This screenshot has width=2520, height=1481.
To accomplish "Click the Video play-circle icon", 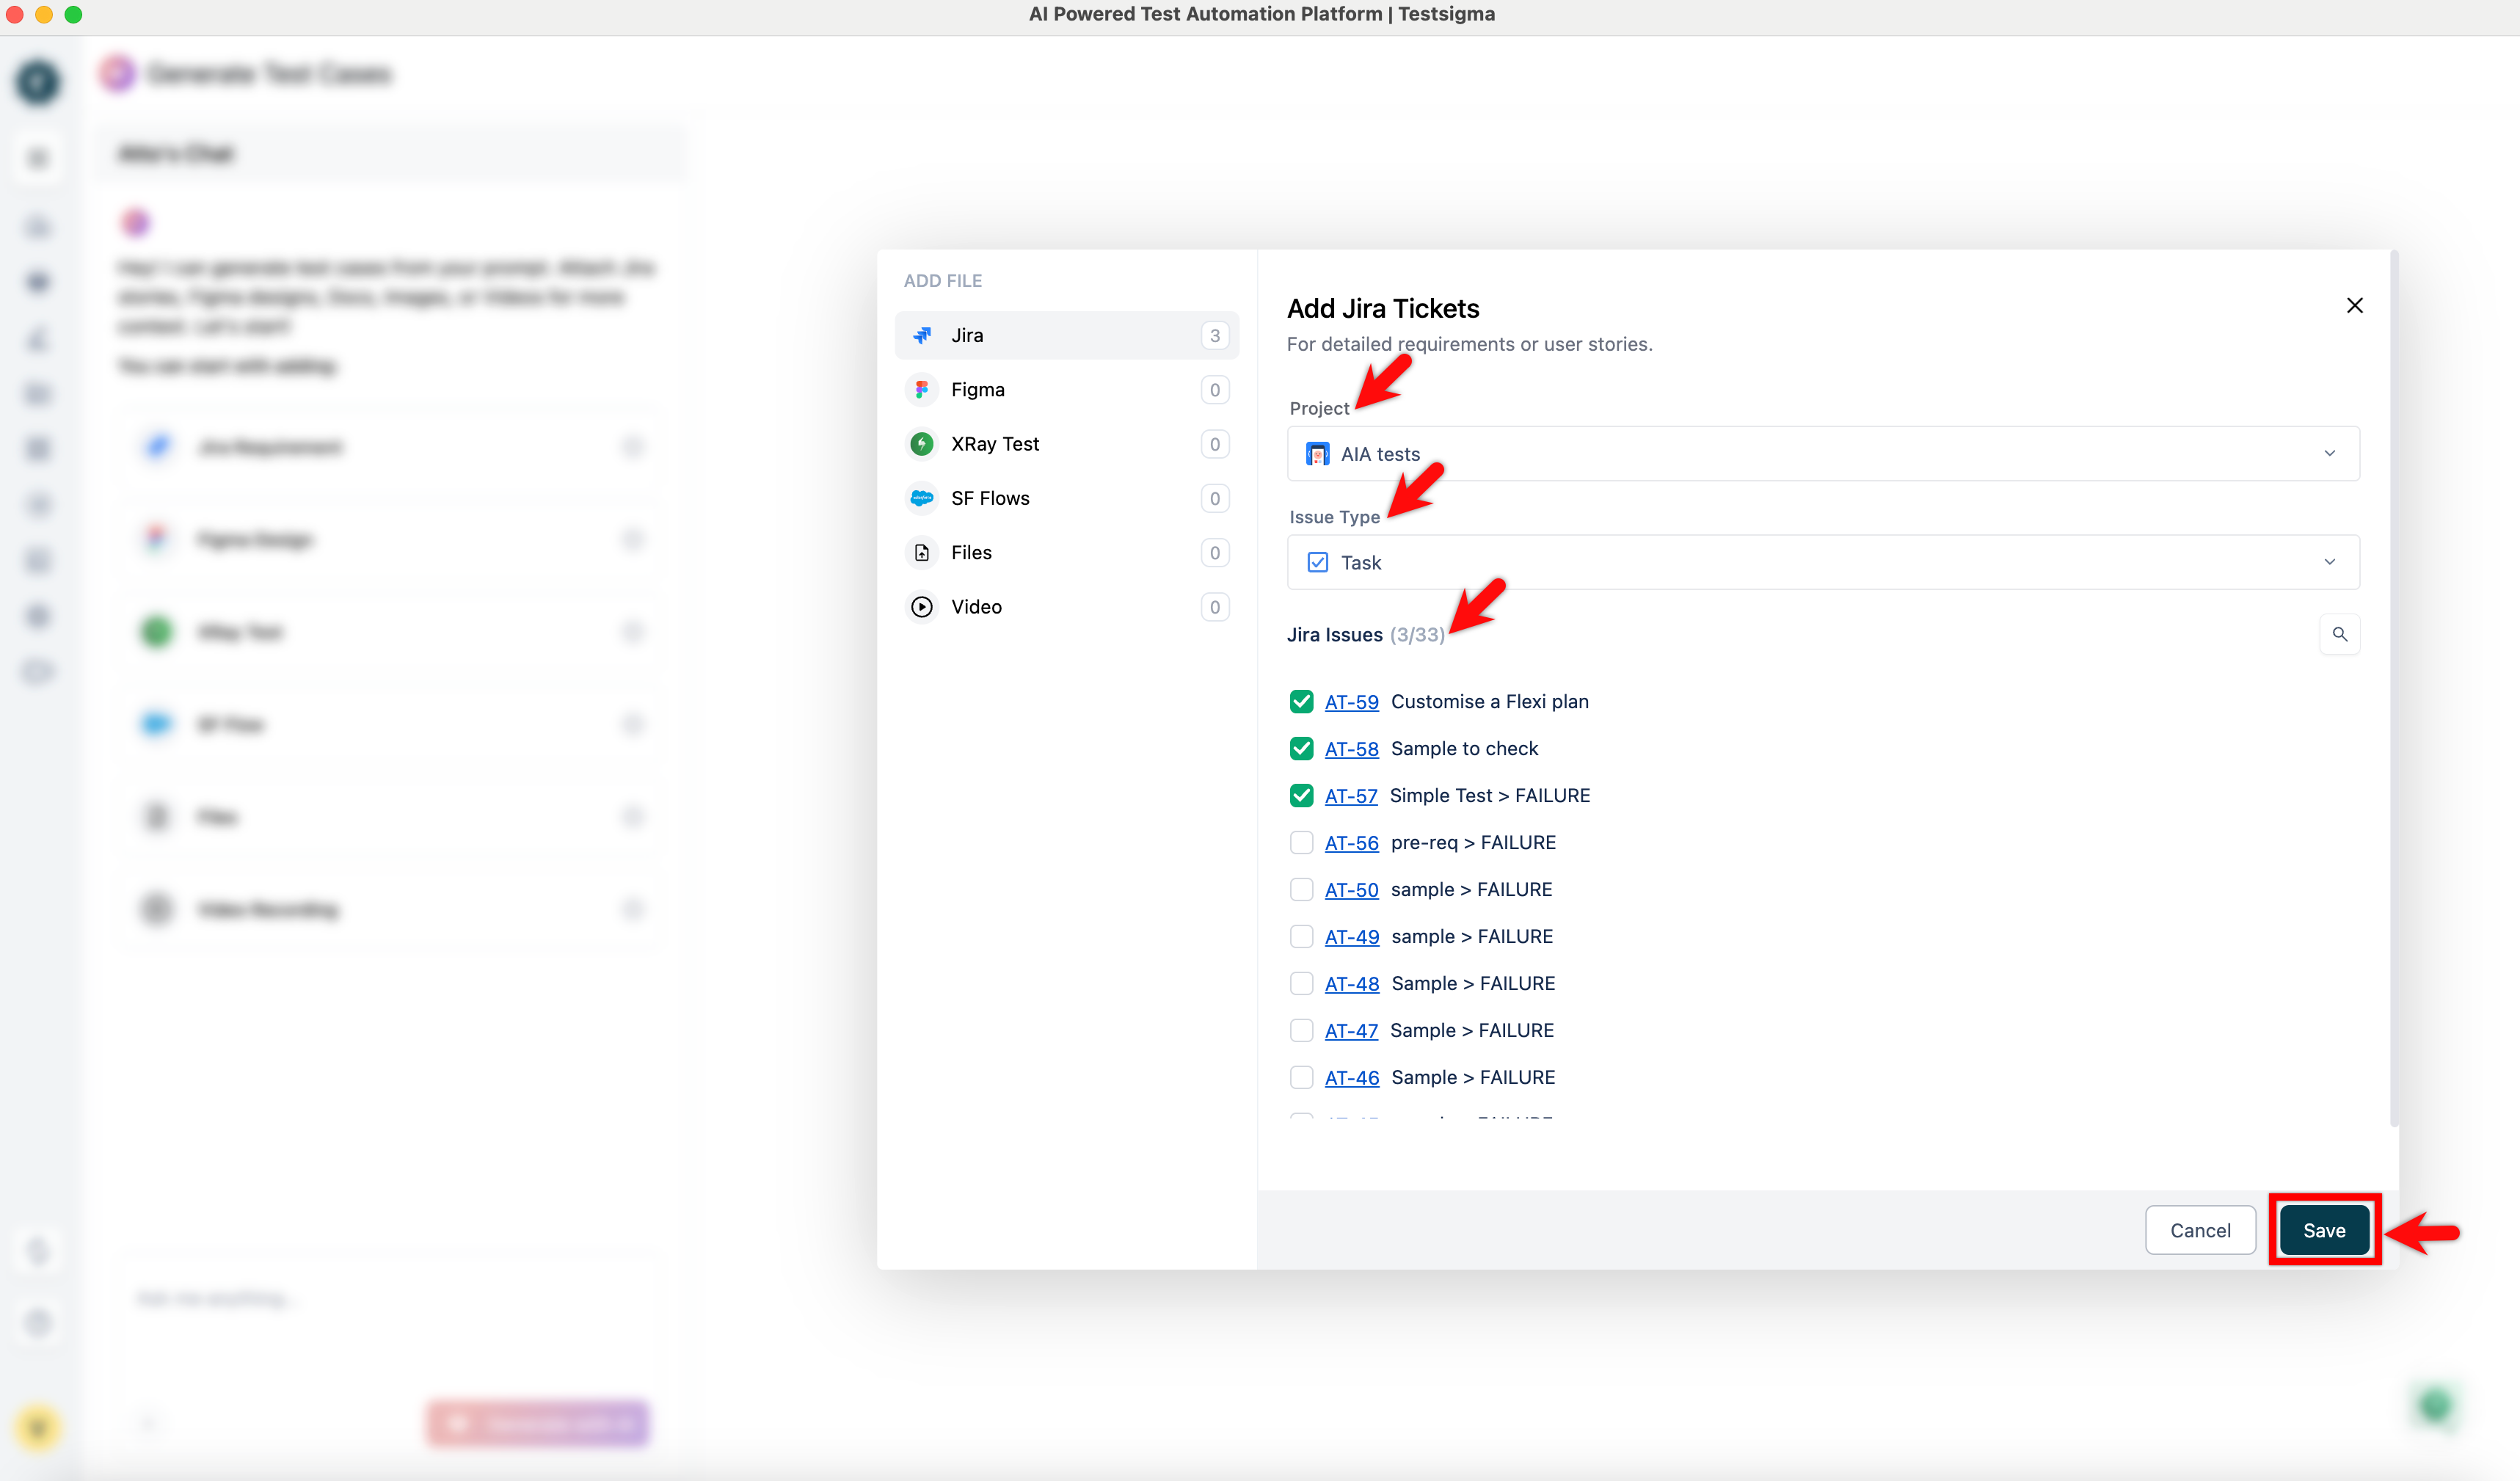I will click(922, 607).
